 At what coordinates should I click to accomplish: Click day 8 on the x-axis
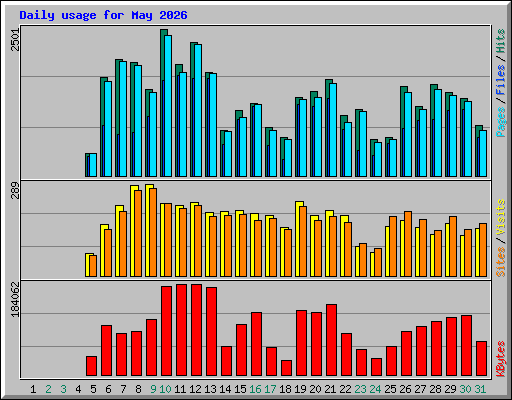tap(138, 389)
